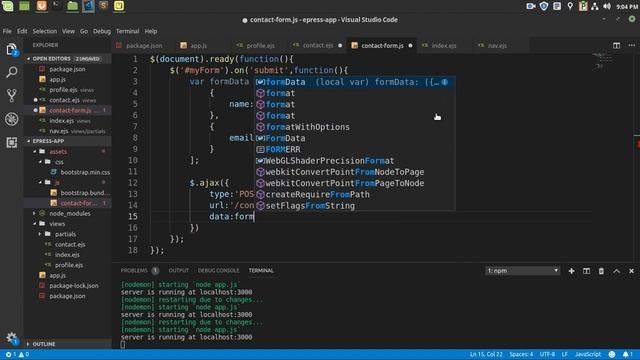Open notifications bell in status bar
The image size is (640, 360).
[x=627, y=354]
